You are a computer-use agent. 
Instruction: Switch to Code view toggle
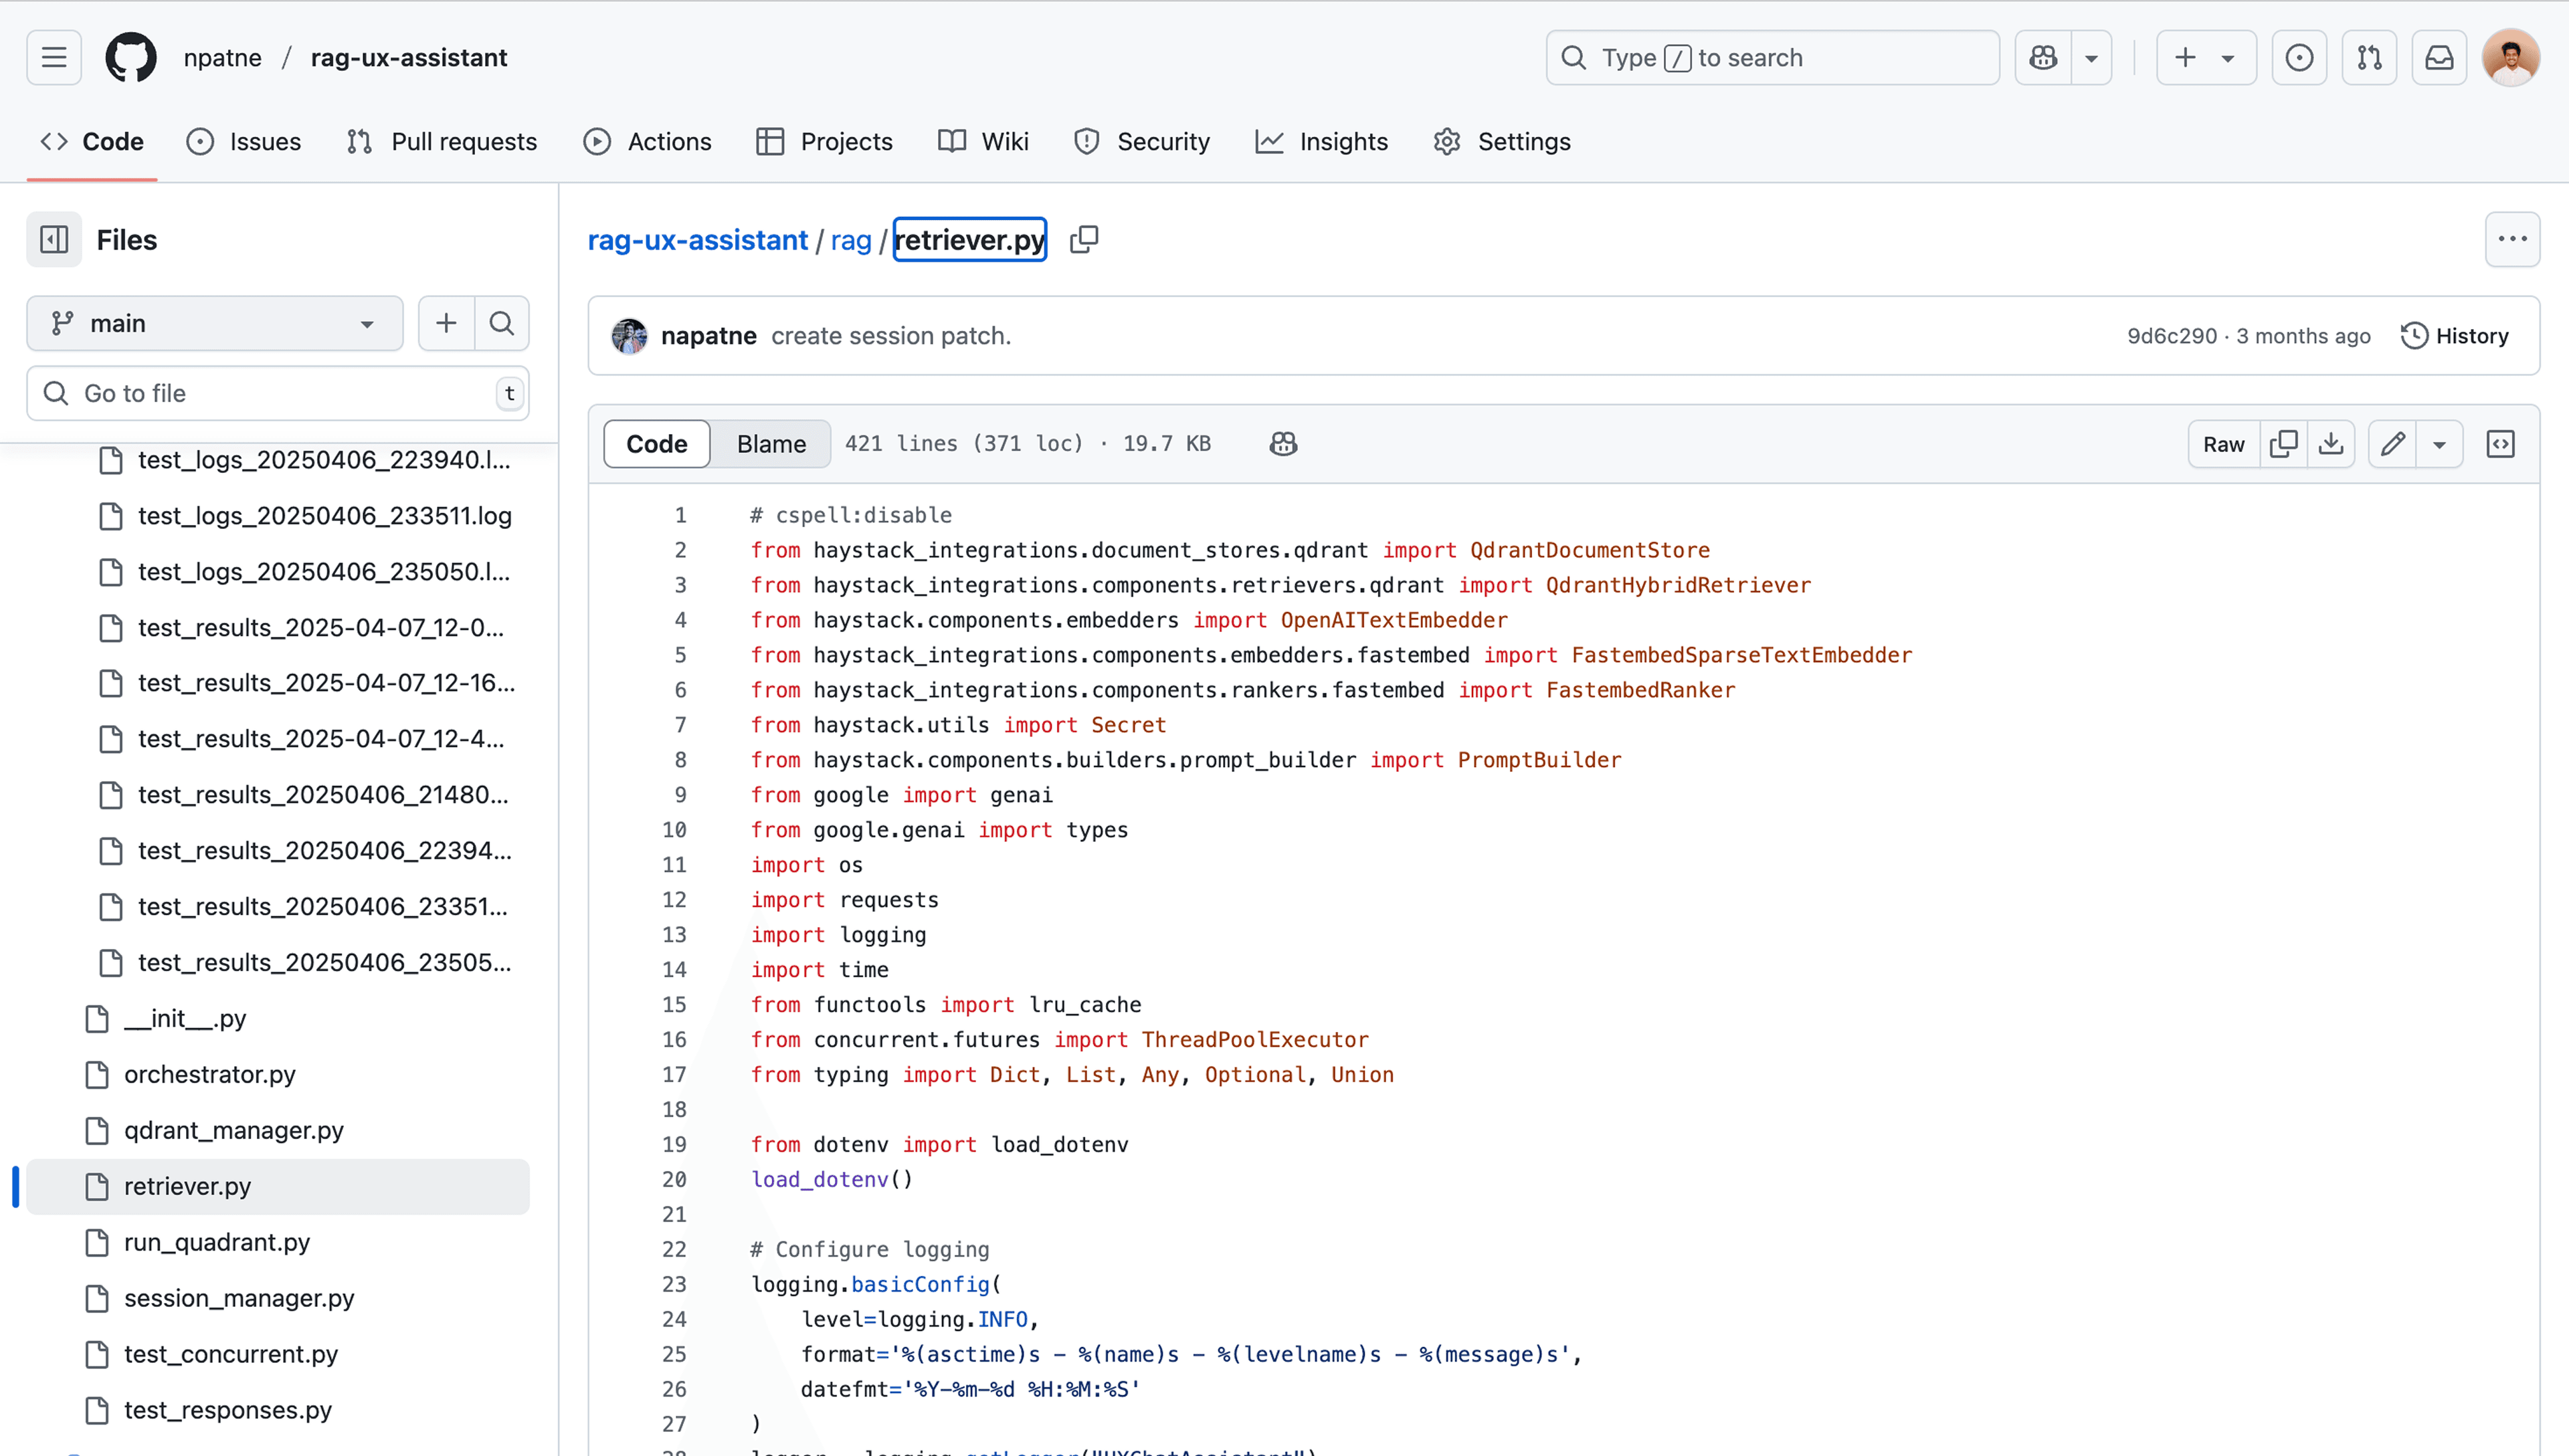tap(657, 444)
